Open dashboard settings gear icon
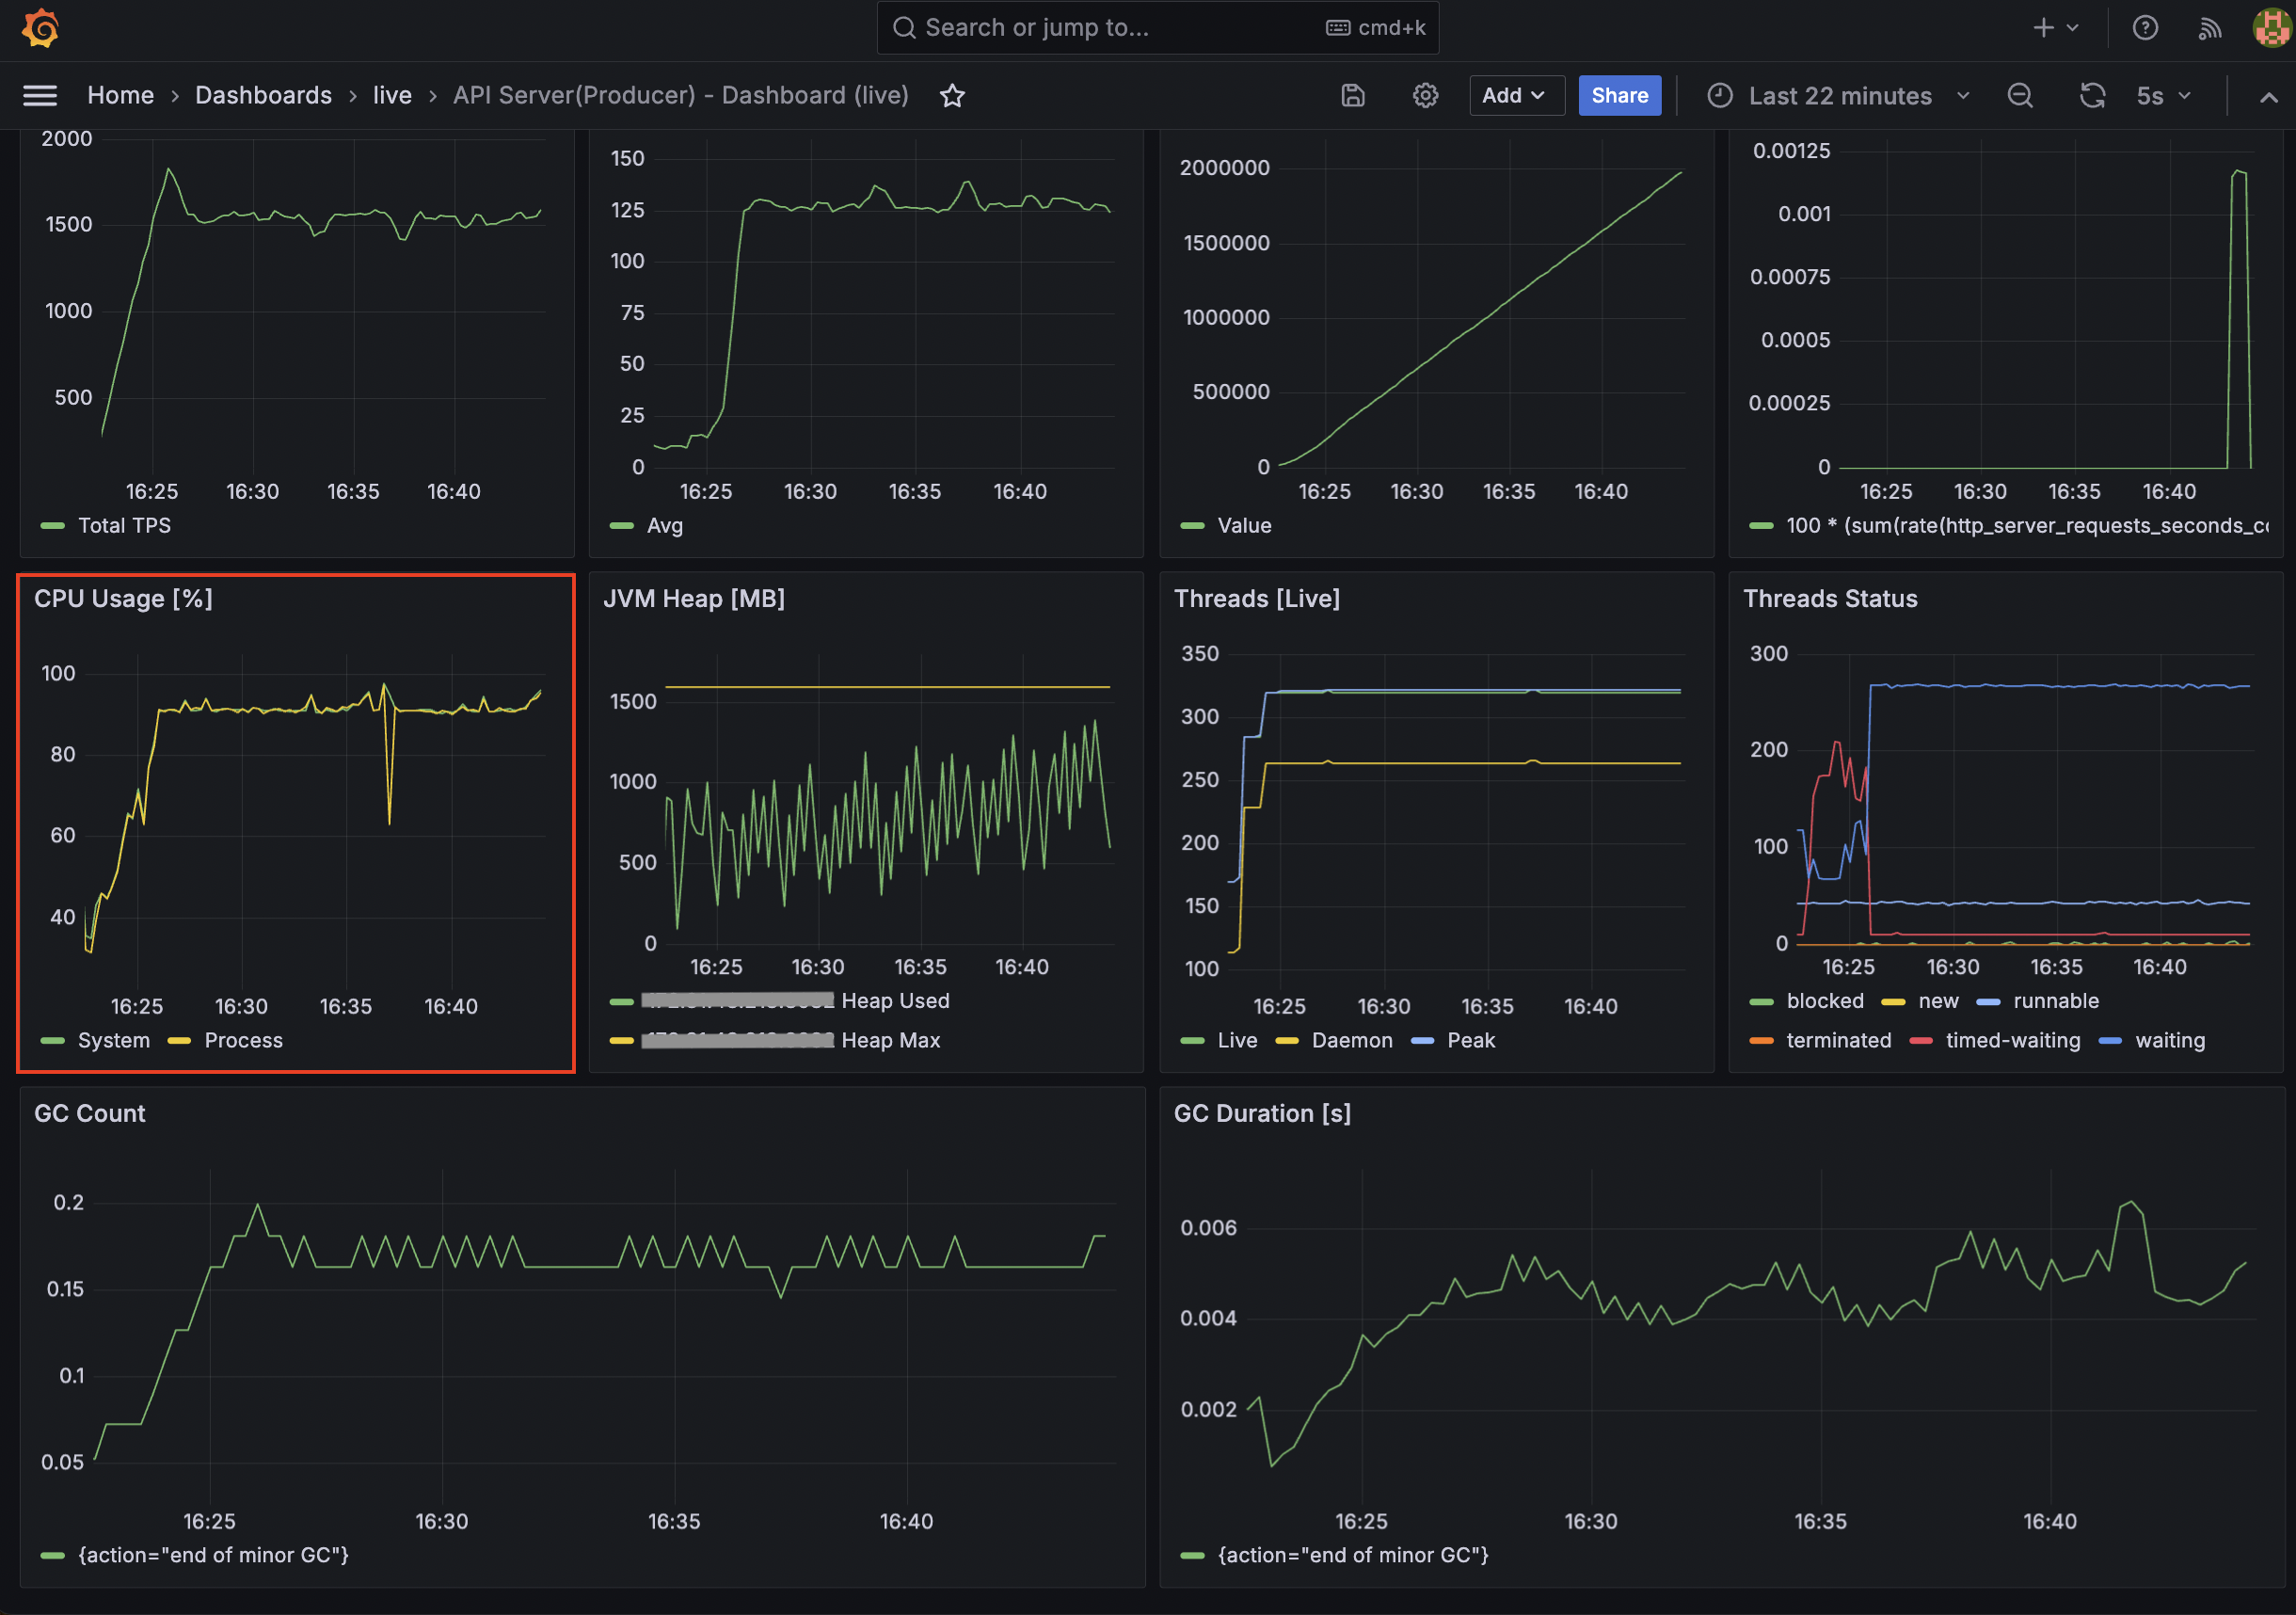 pyautogui.click(x=1425, y=96)
